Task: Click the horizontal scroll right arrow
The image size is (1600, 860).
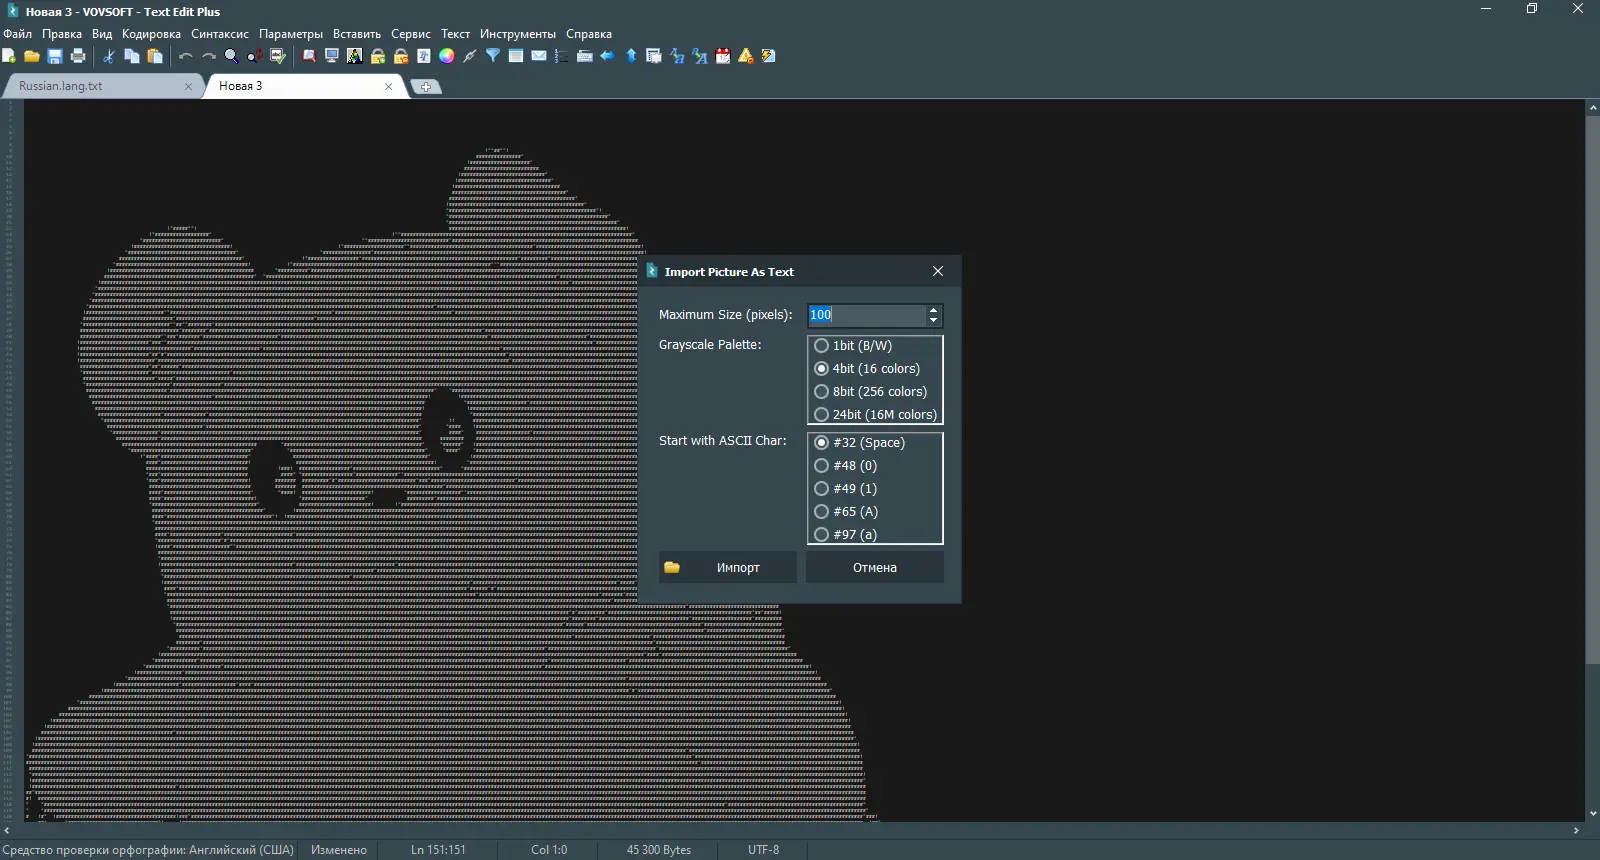Action: 1577,831
